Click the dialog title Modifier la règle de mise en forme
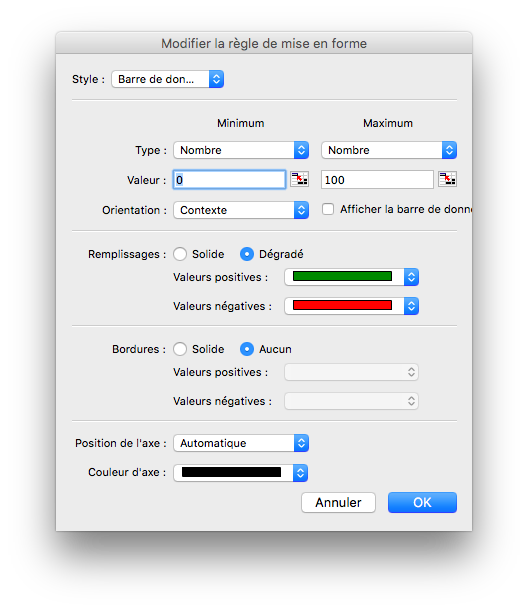 264,43
